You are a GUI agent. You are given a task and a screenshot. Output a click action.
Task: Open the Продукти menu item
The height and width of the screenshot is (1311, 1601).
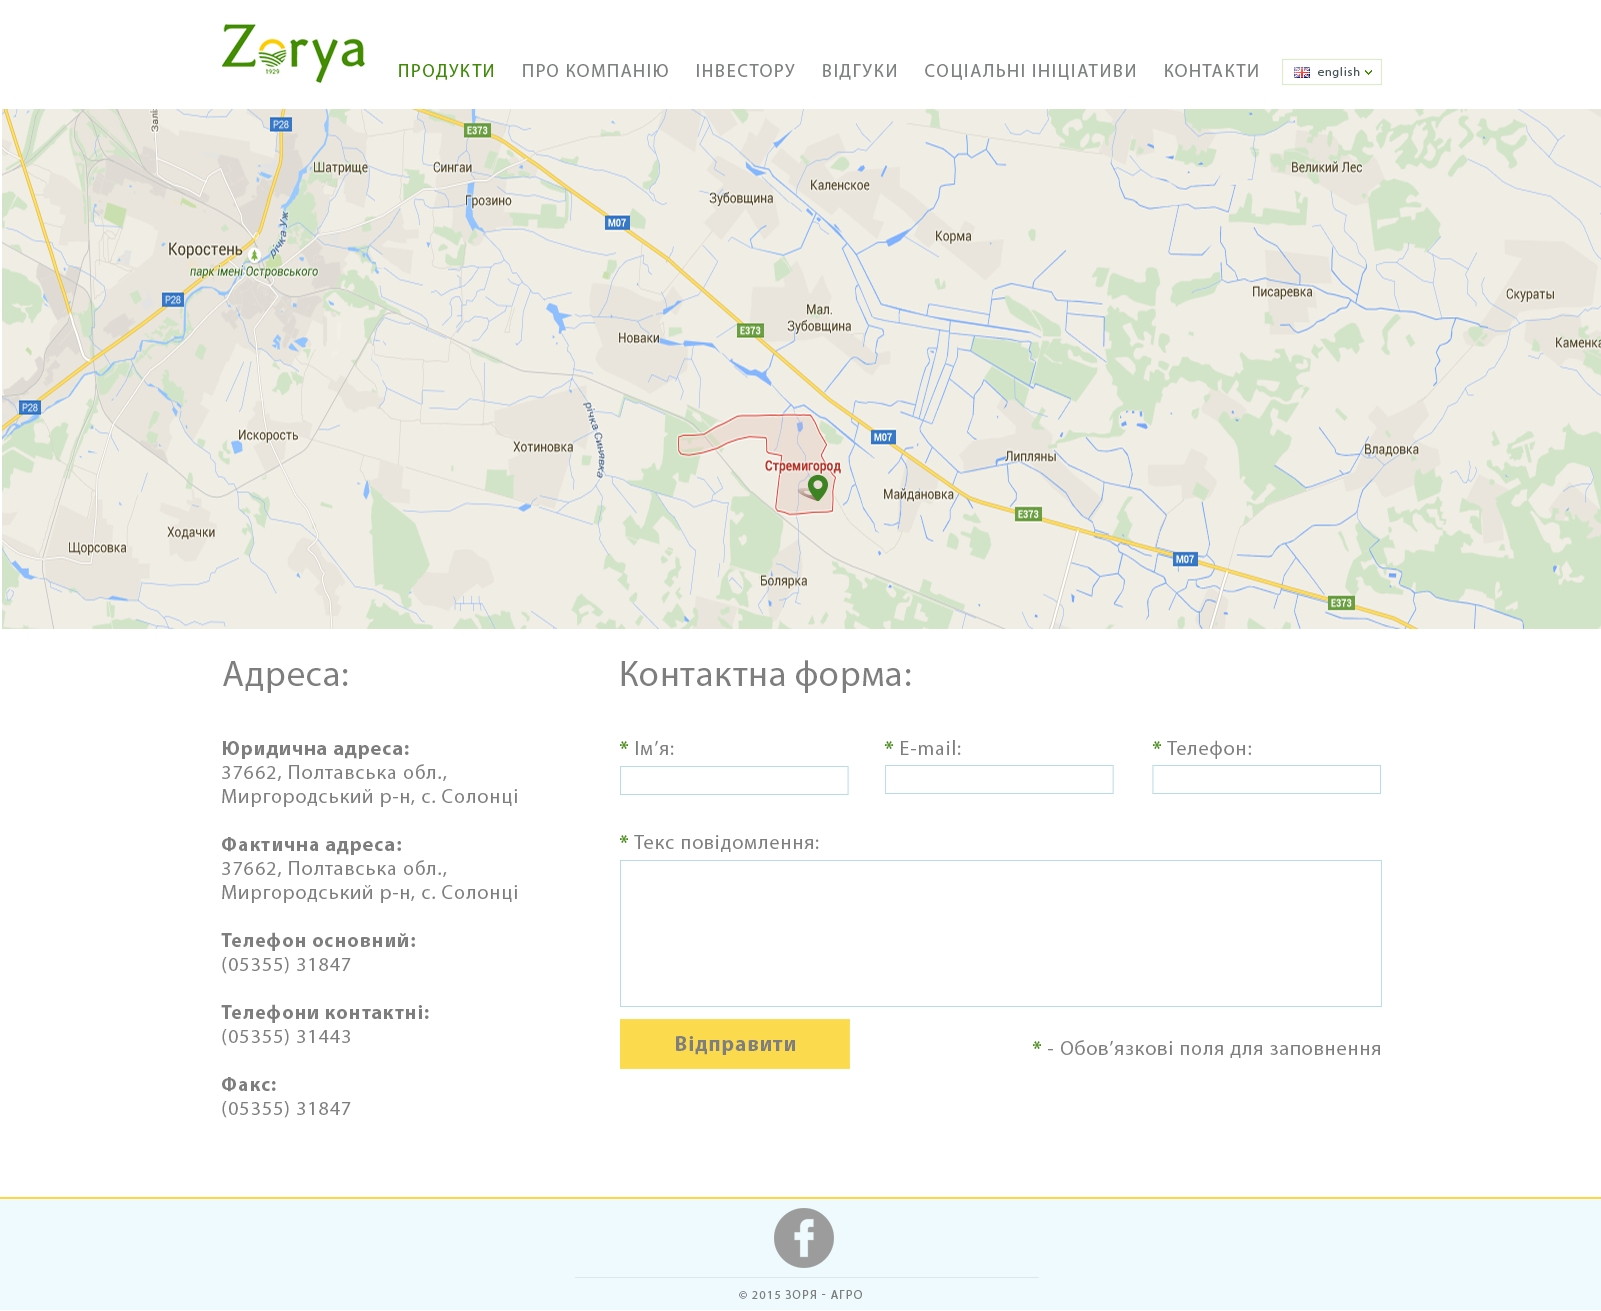[x=446, y=71]
